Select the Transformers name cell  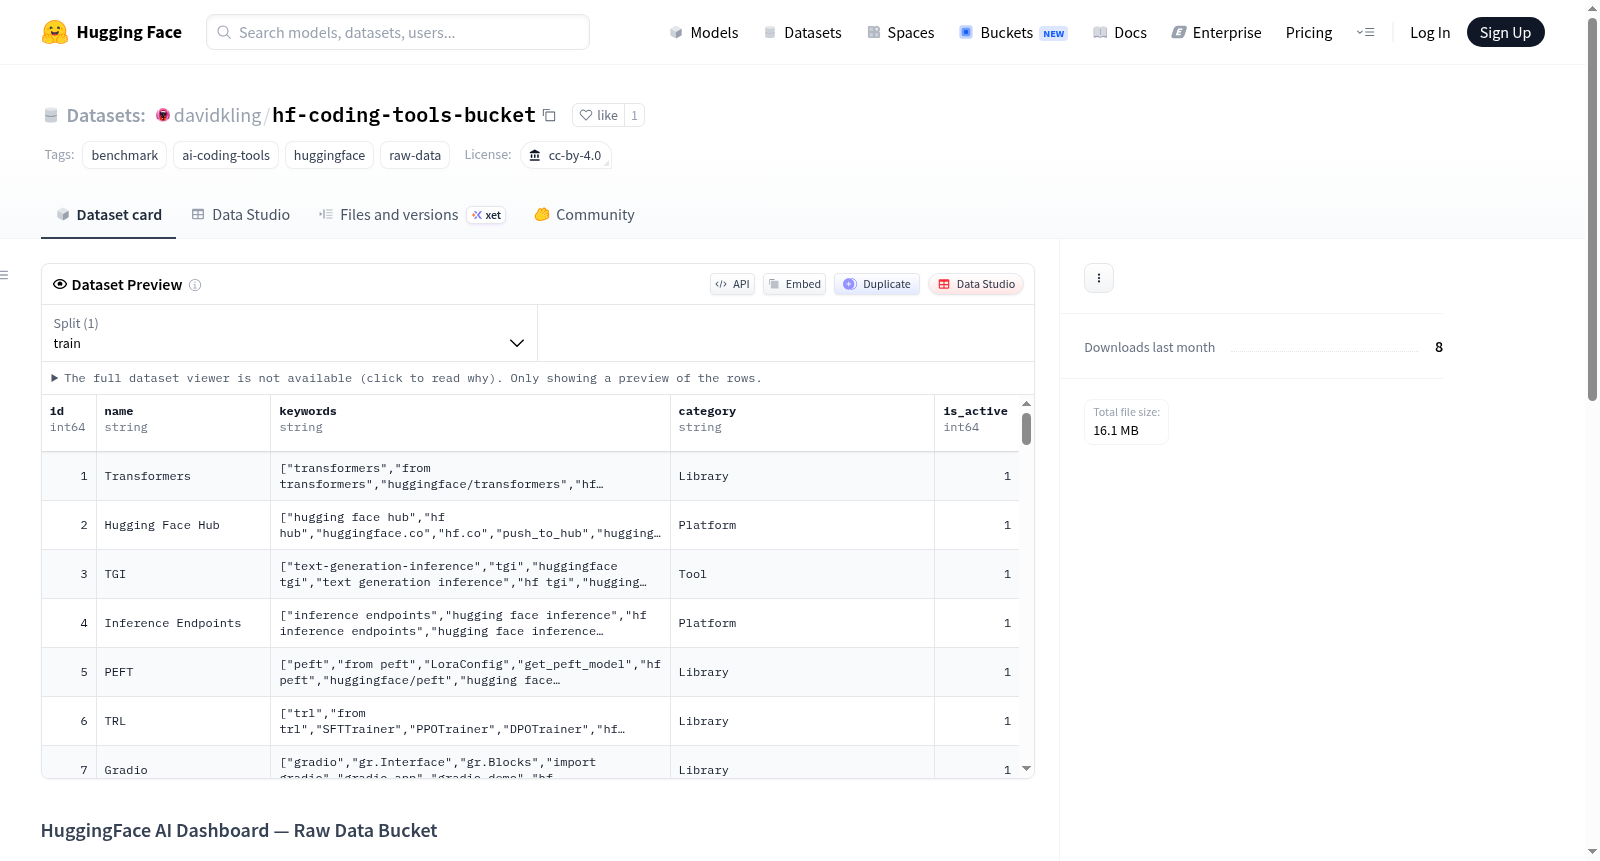coord(184,476)
